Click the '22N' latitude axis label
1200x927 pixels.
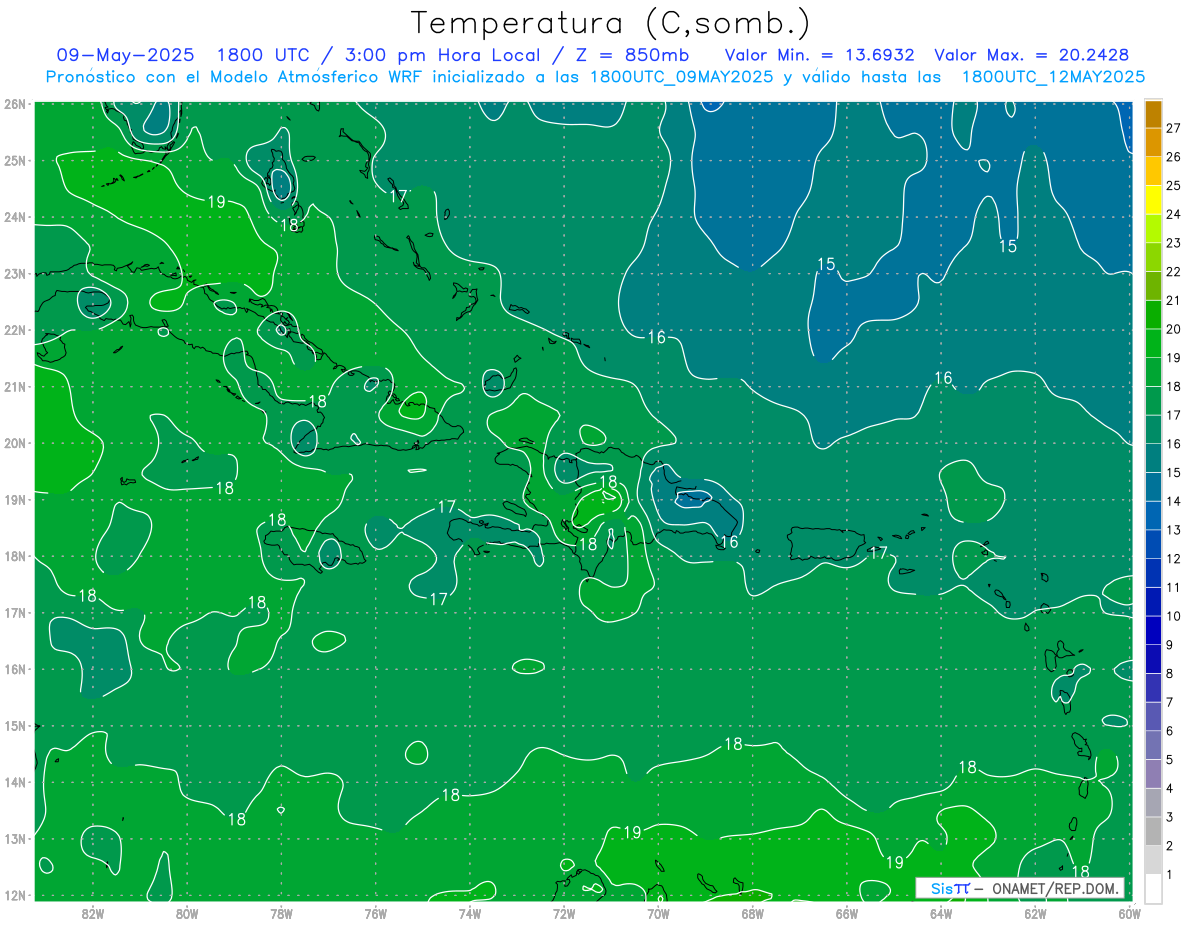pos(14,330)
